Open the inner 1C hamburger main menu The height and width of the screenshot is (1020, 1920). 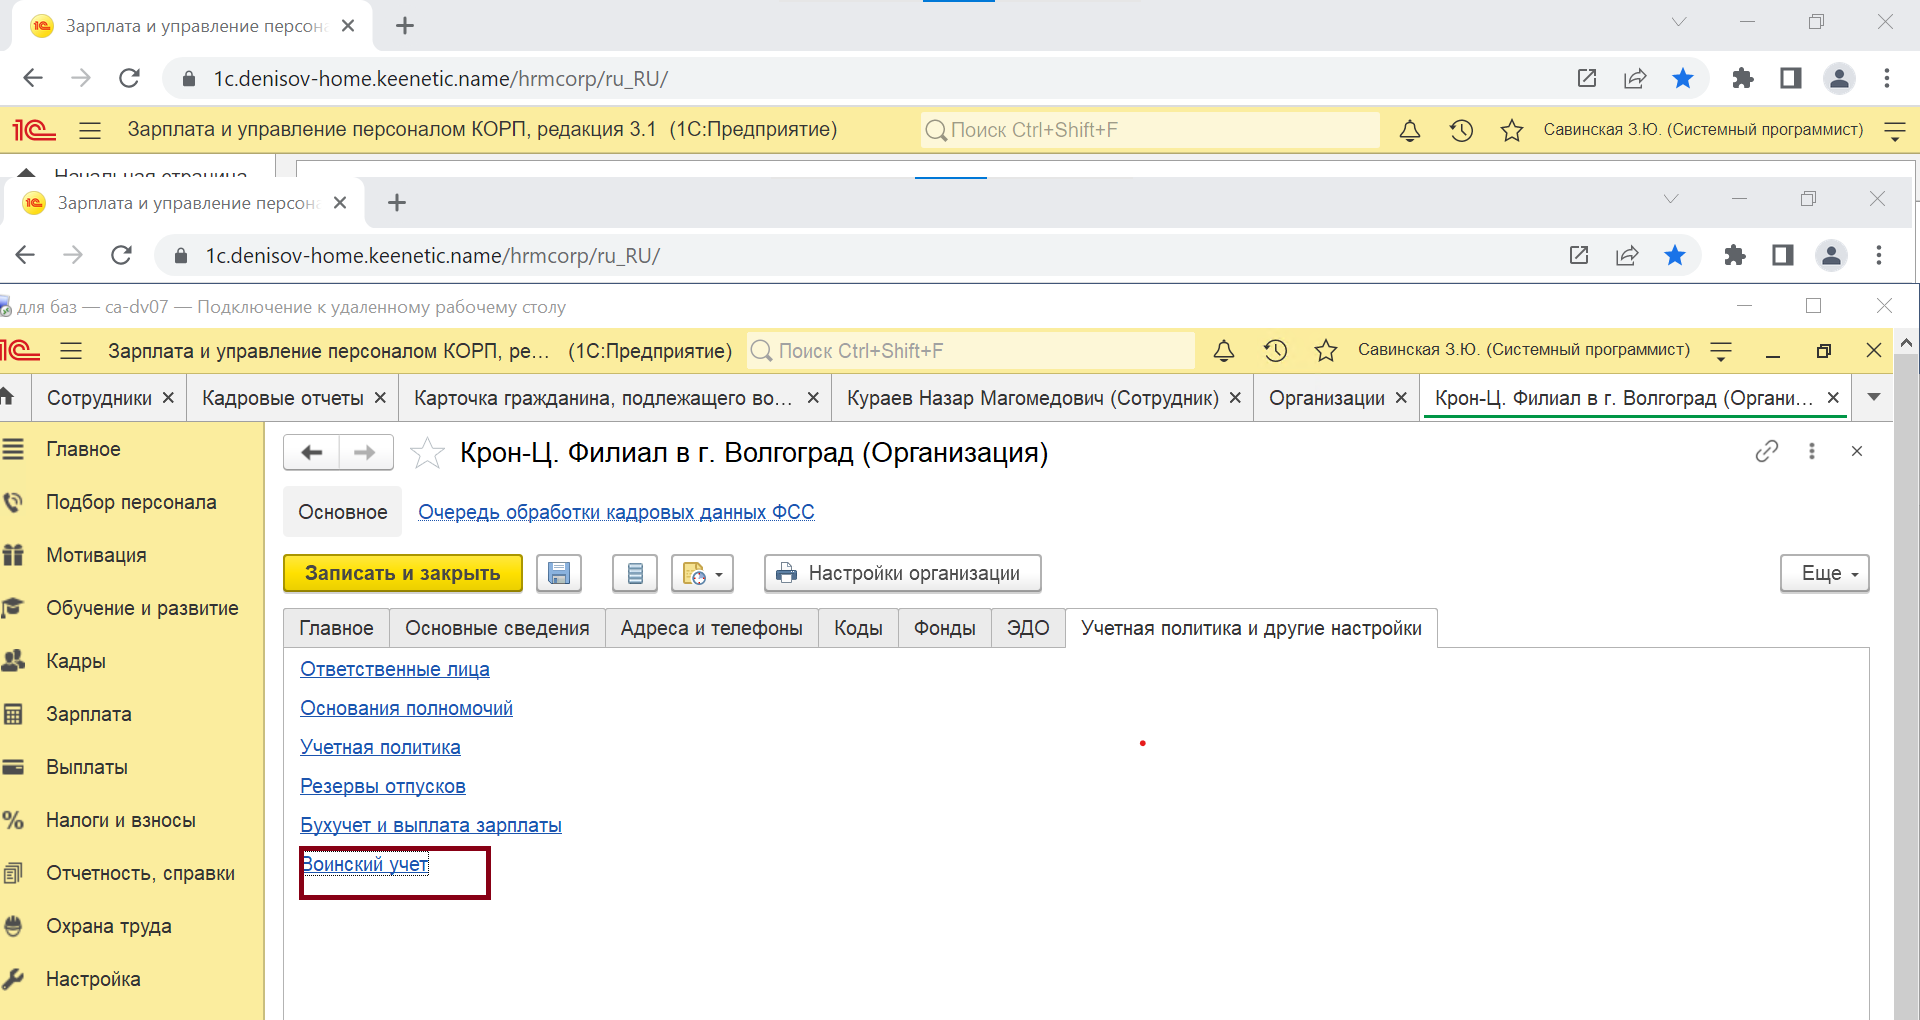[x=71, y=351]
